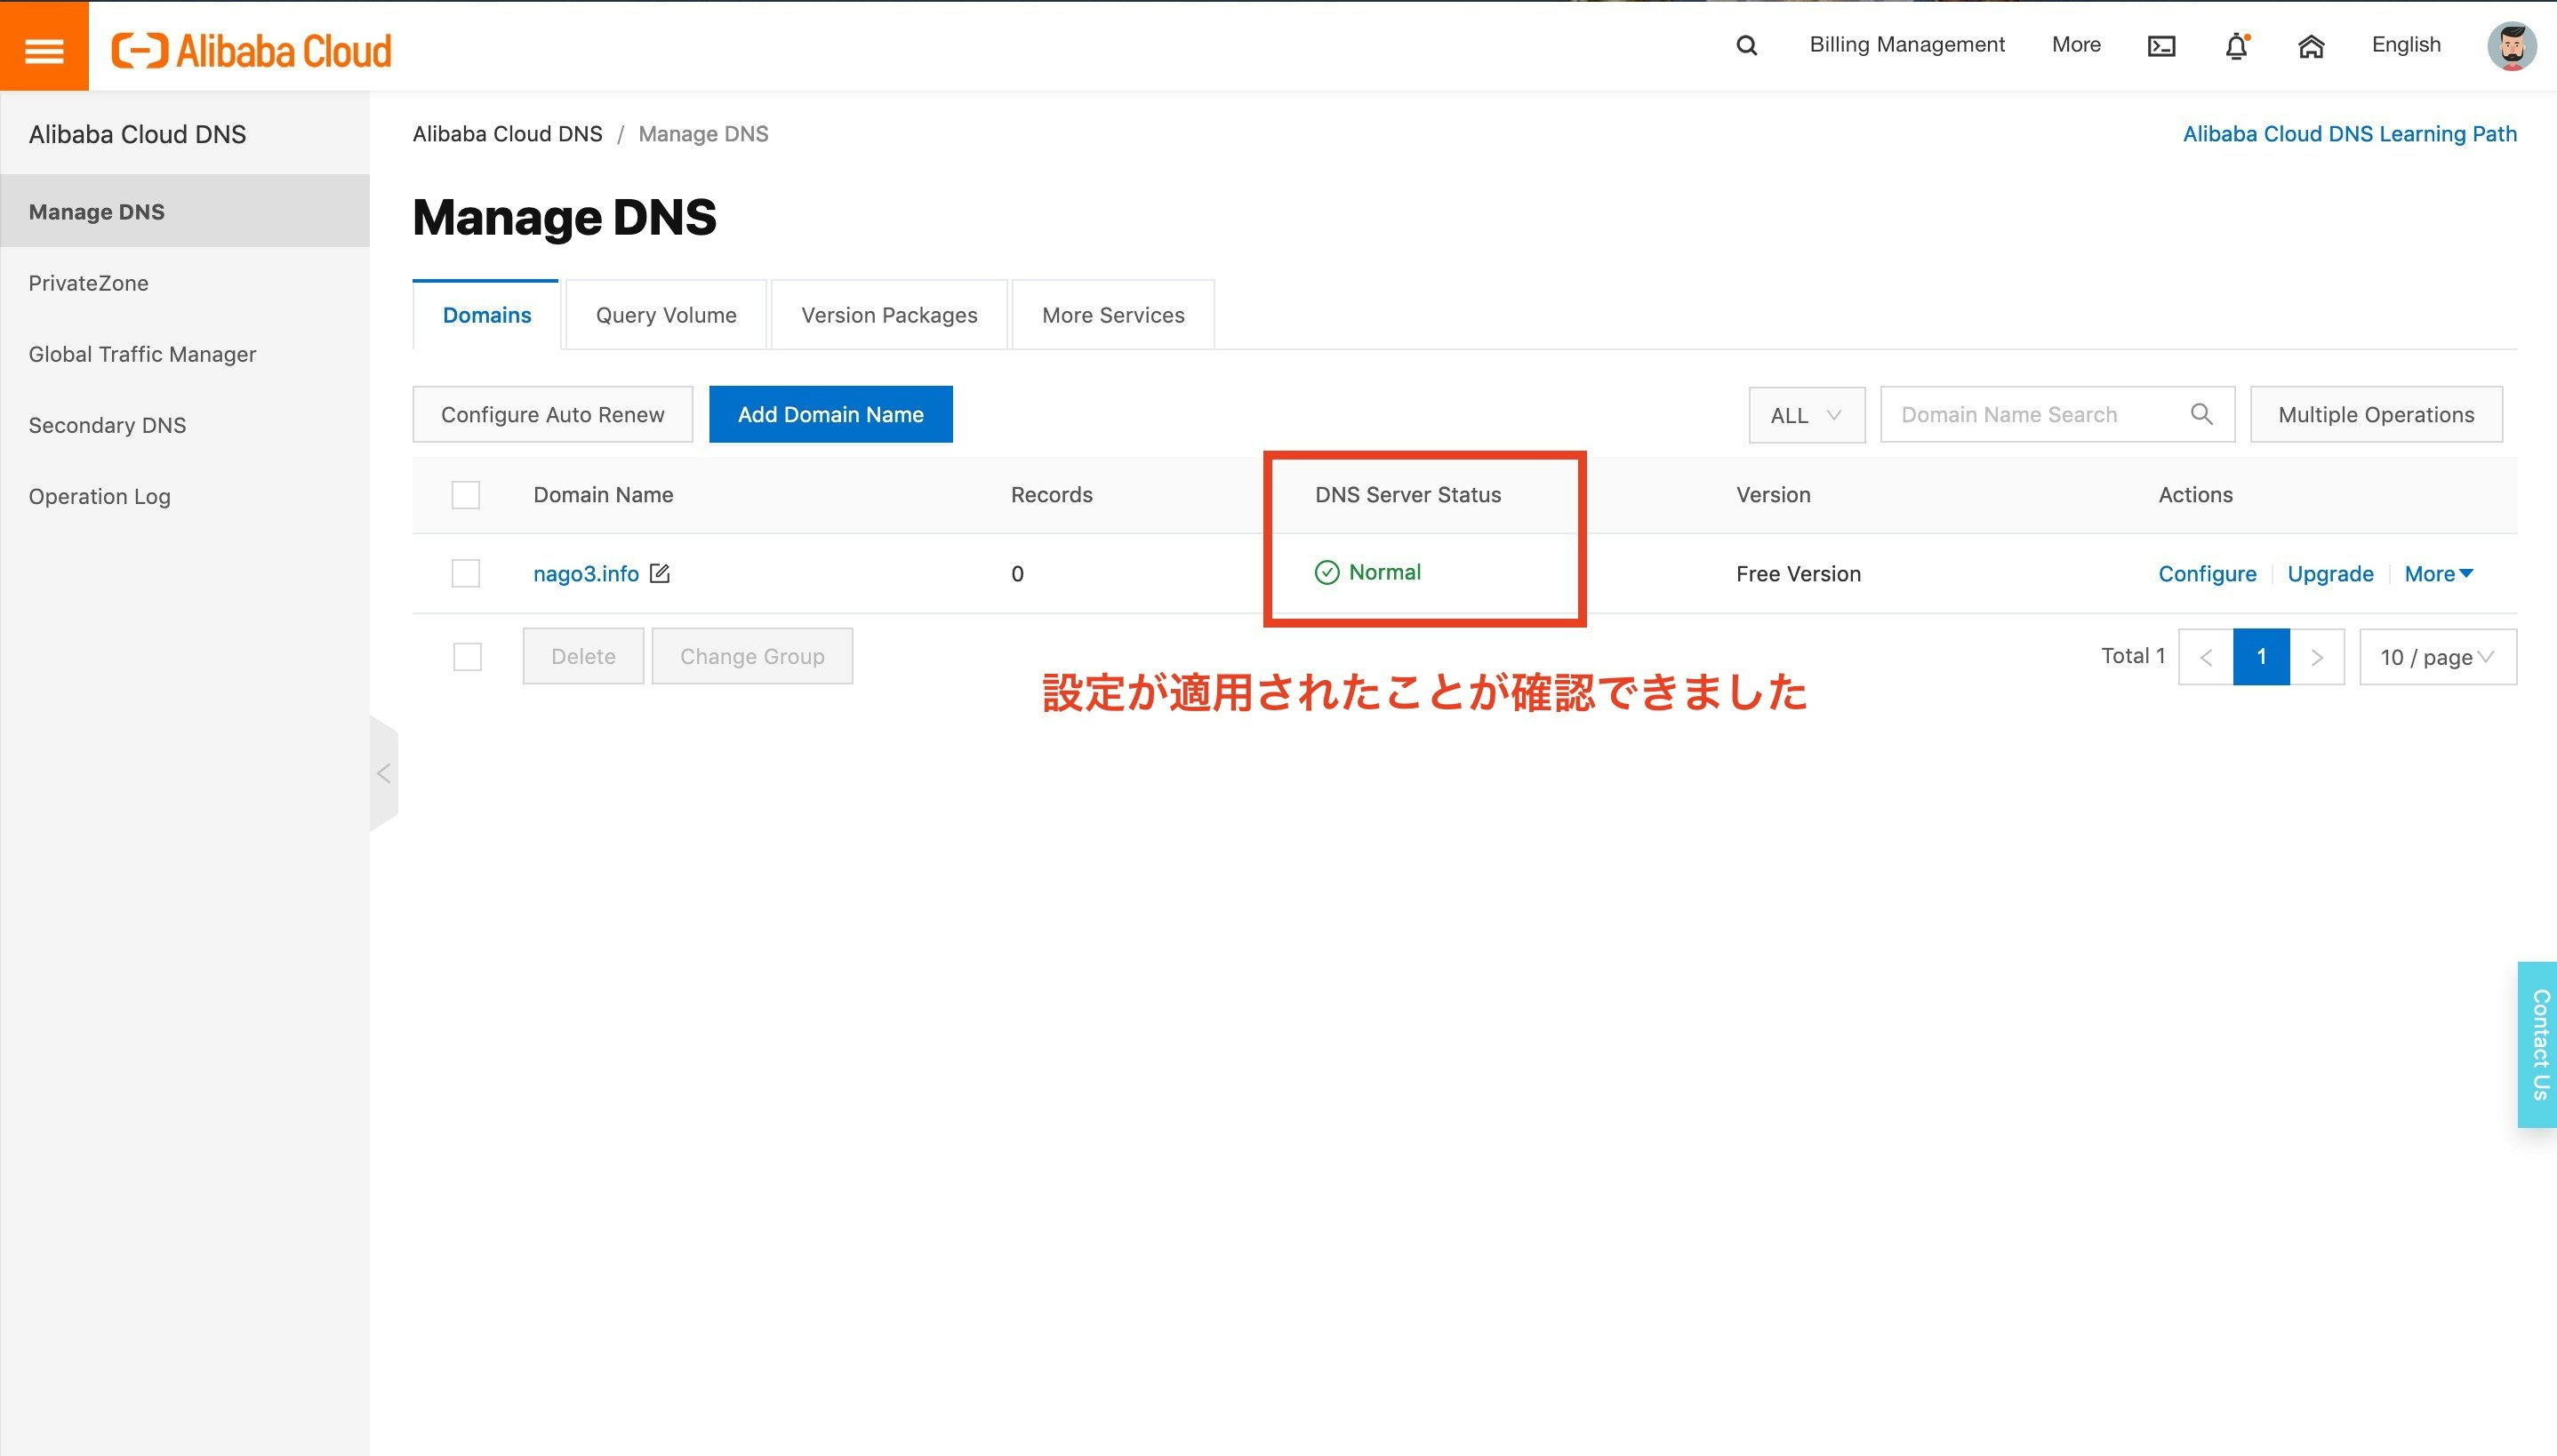Go to next page arrow
The height and width of the screenshot is (1456, 2557).
pos(2317,657)
